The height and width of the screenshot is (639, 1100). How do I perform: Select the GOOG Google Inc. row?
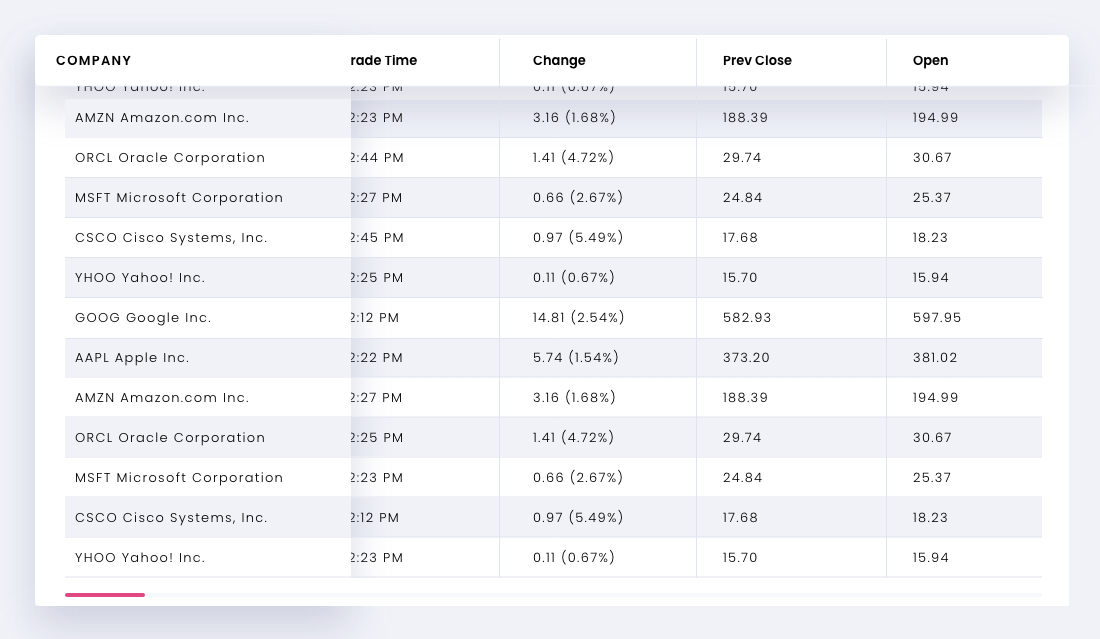point(143,318)
